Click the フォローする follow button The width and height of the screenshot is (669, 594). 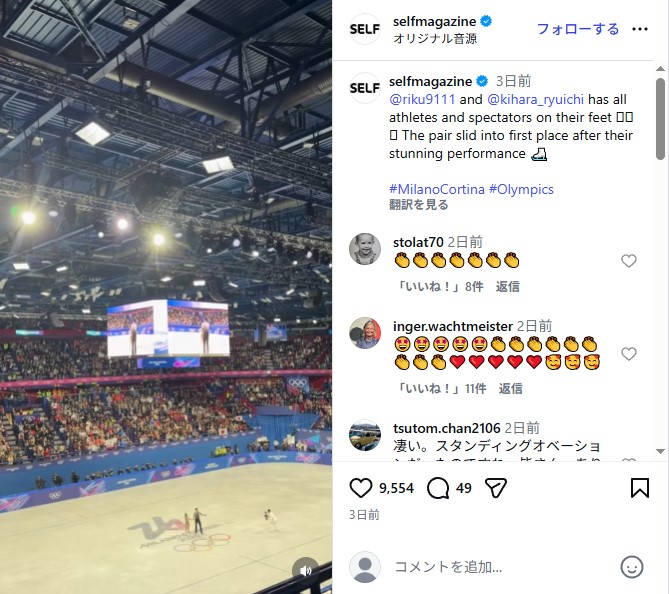578,29
